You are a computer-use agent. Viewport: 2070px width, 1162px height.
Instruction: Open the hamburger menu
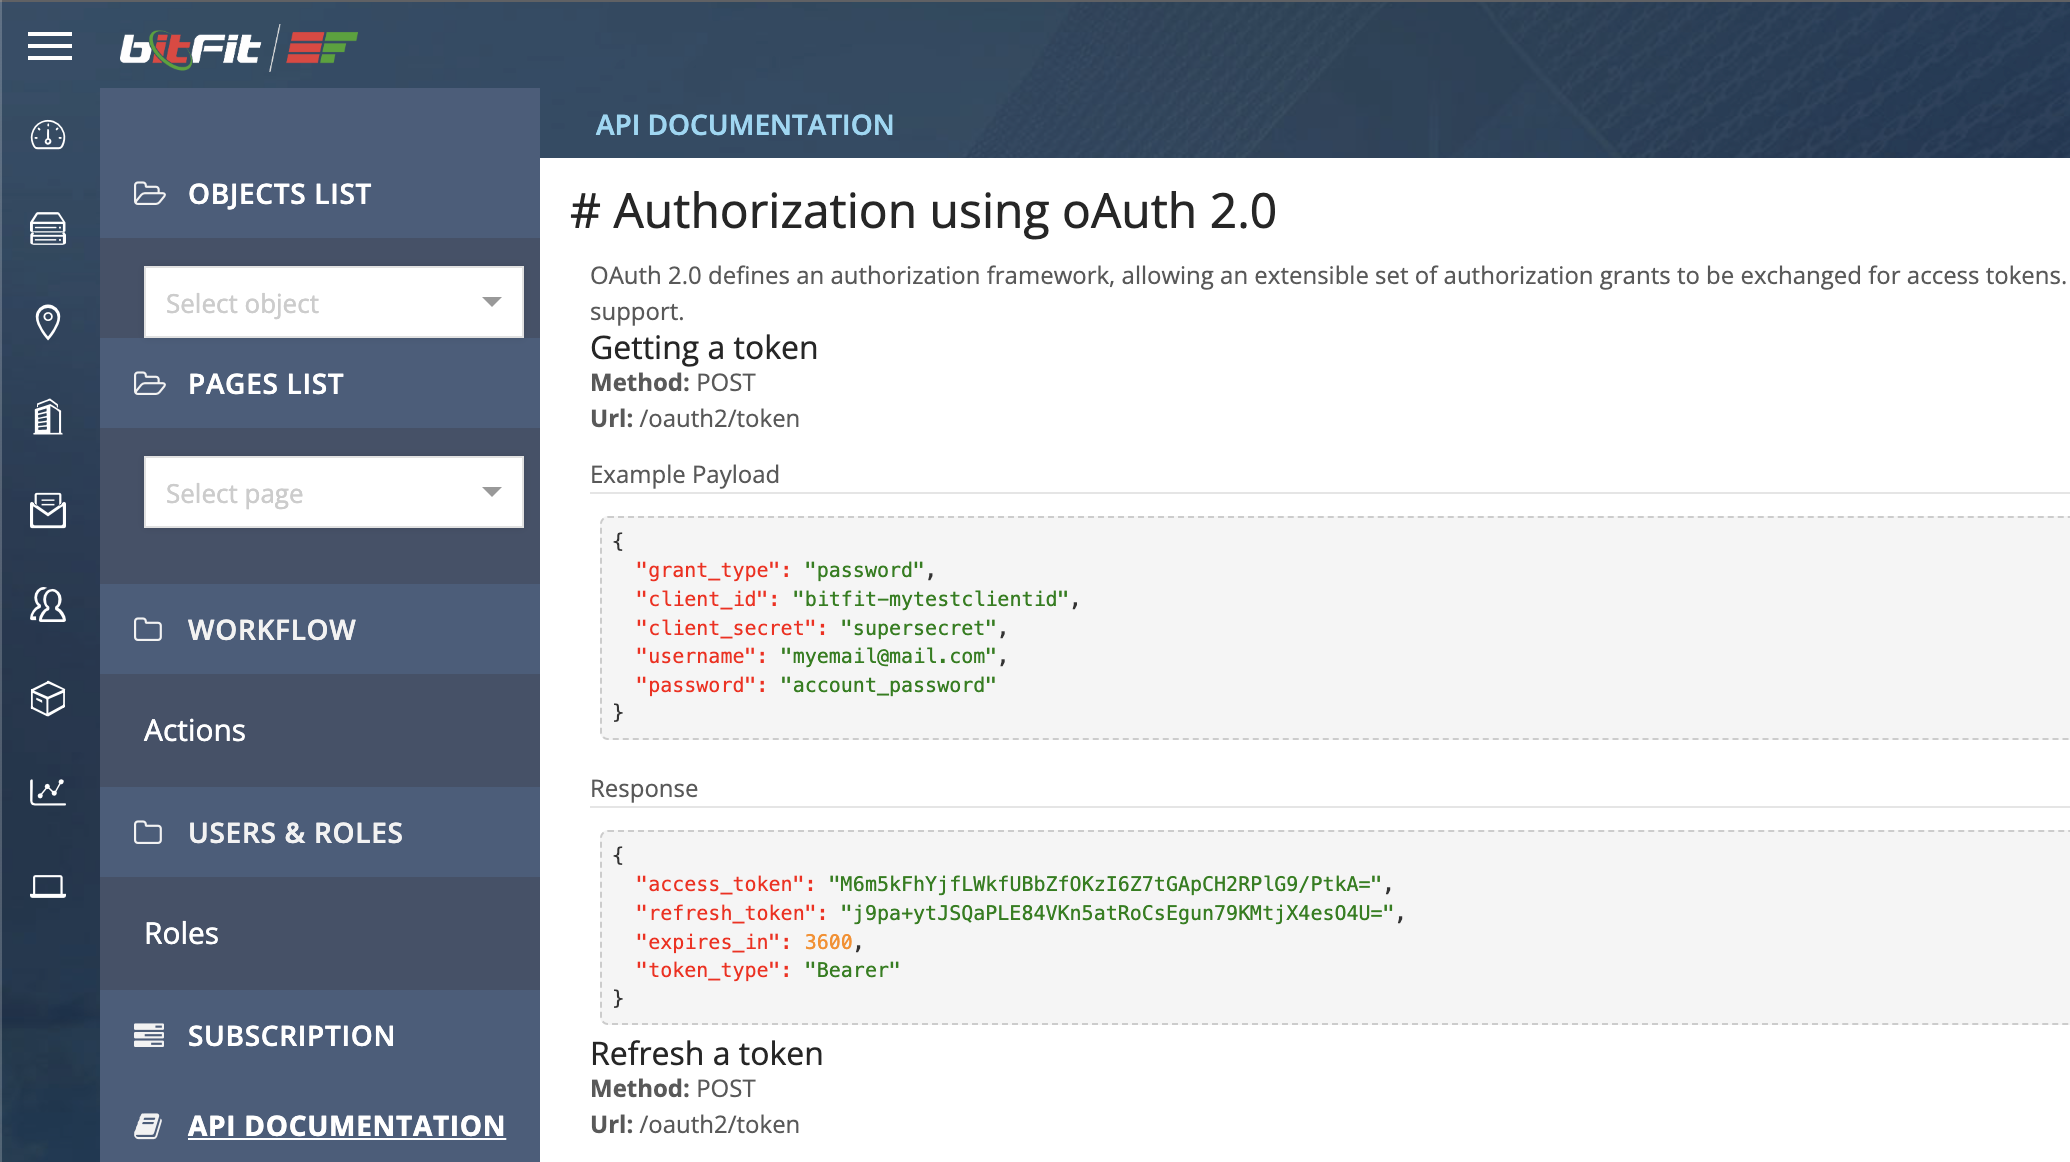(x=49, y=46)
